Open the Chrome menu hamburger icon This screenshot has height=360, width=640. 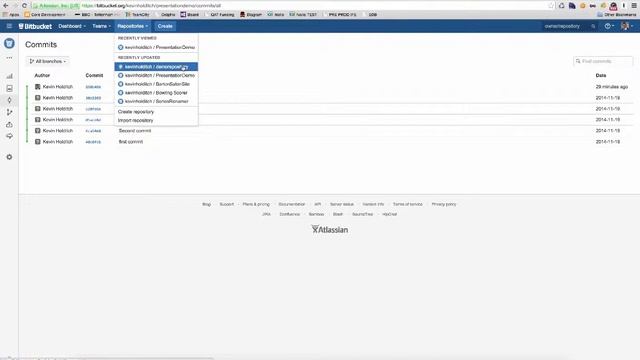(634, 6)
